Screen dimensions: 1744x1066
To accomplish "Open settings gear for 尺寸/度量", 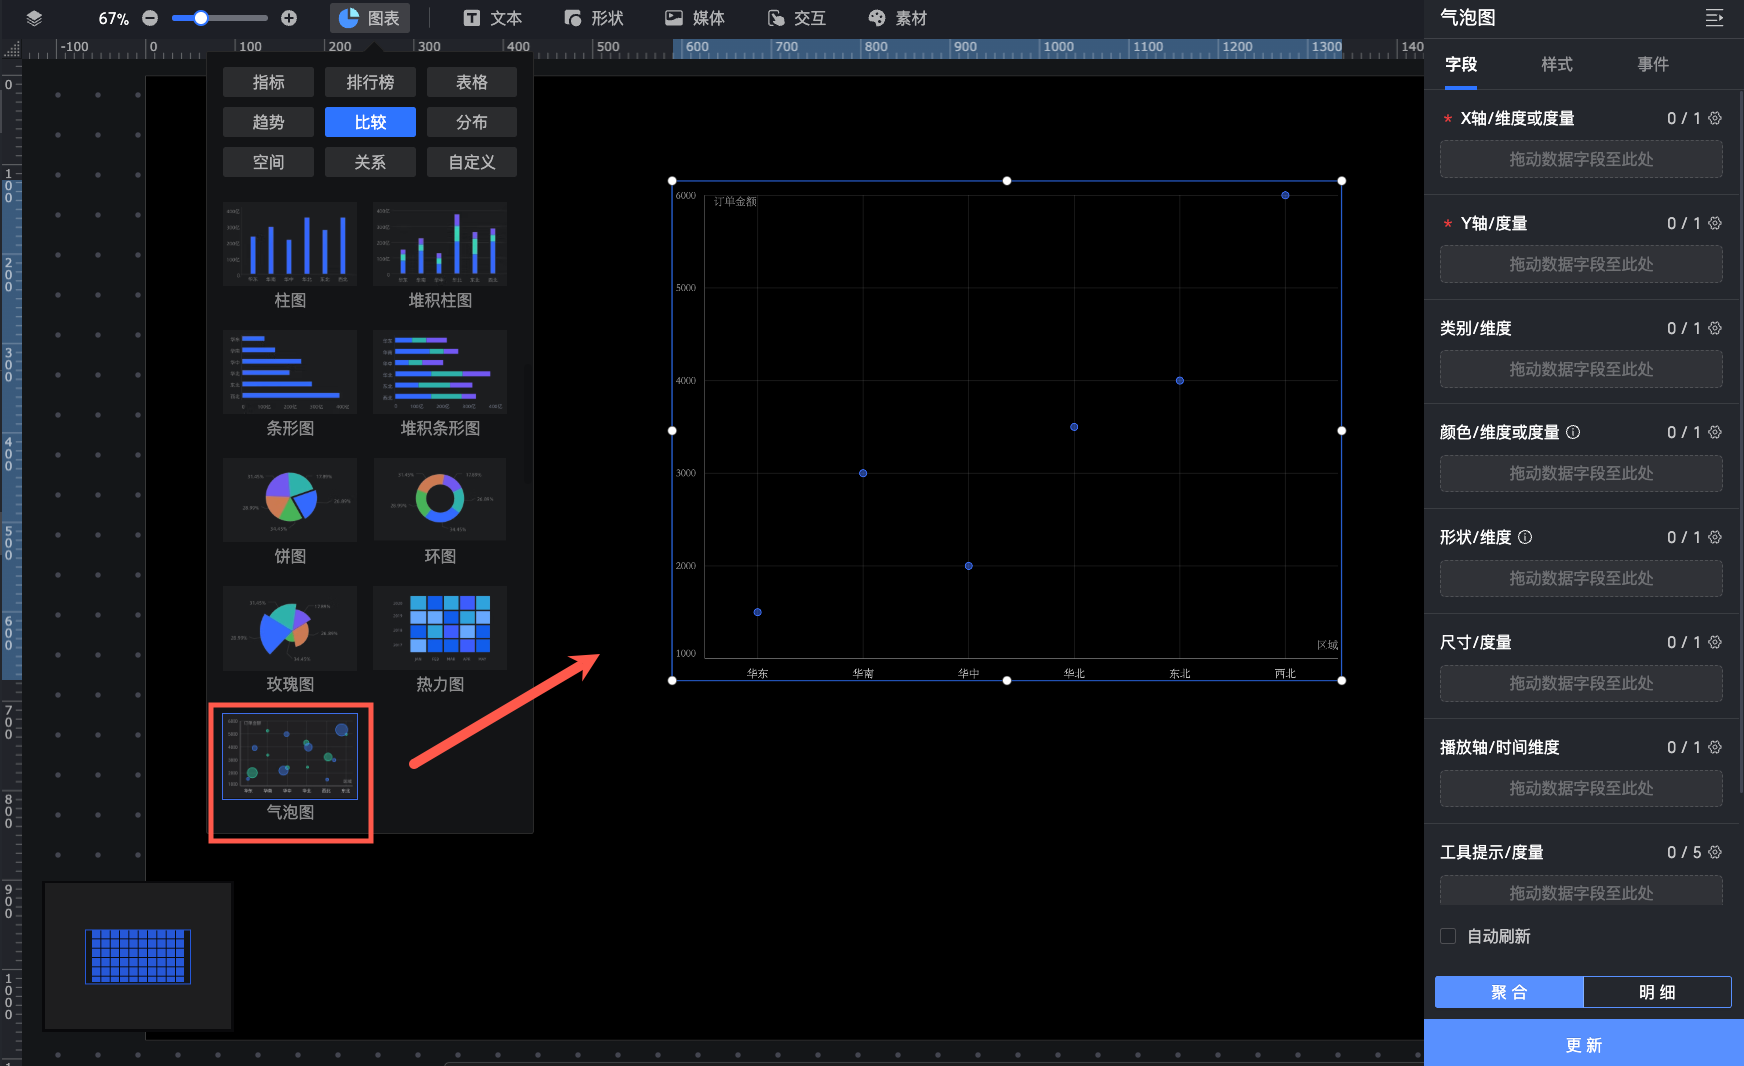I will coord(1715,642).
